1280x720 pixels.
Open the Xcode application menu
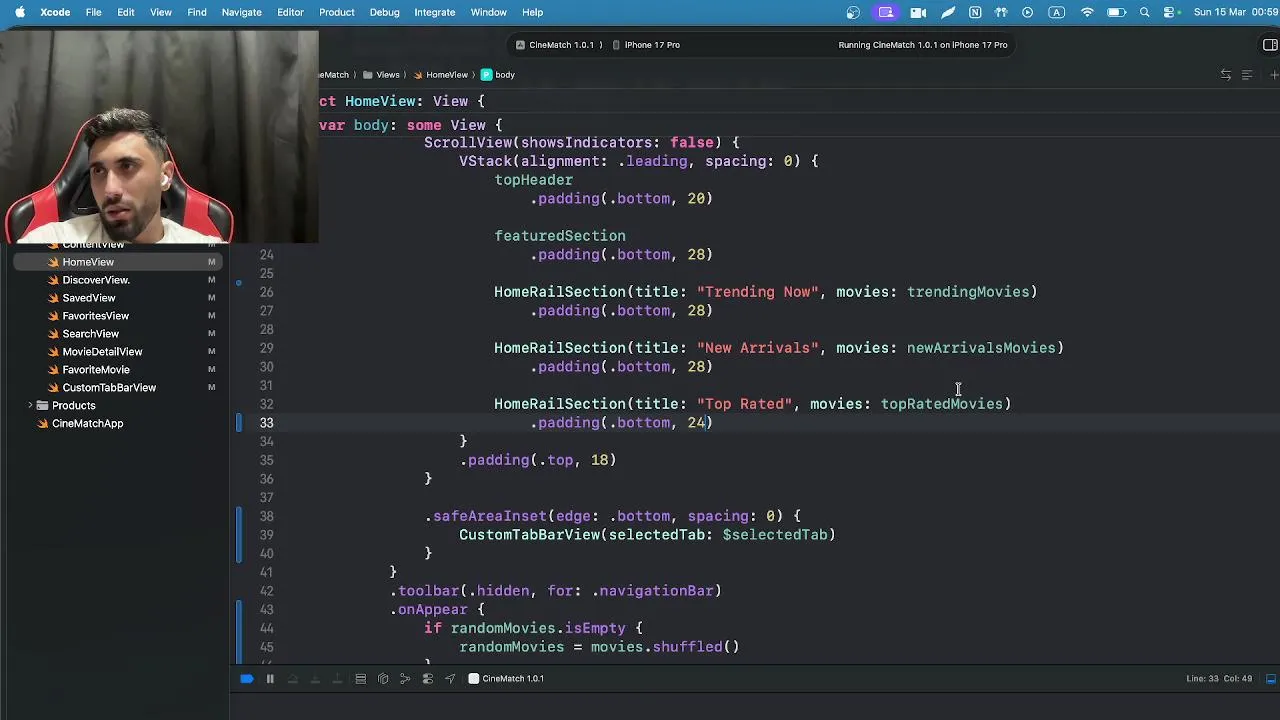pos(55,12)
